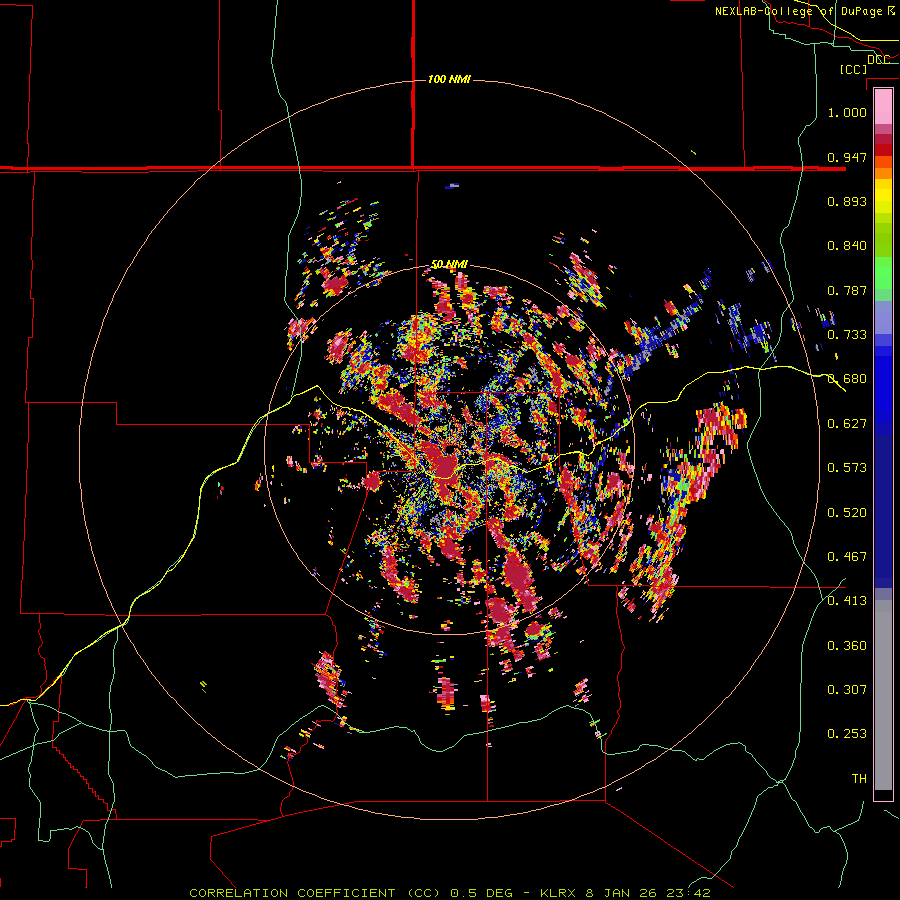Select the 0.787 scale value
The height and width of the screenshot is (900, 900).
tap(847, 290)
